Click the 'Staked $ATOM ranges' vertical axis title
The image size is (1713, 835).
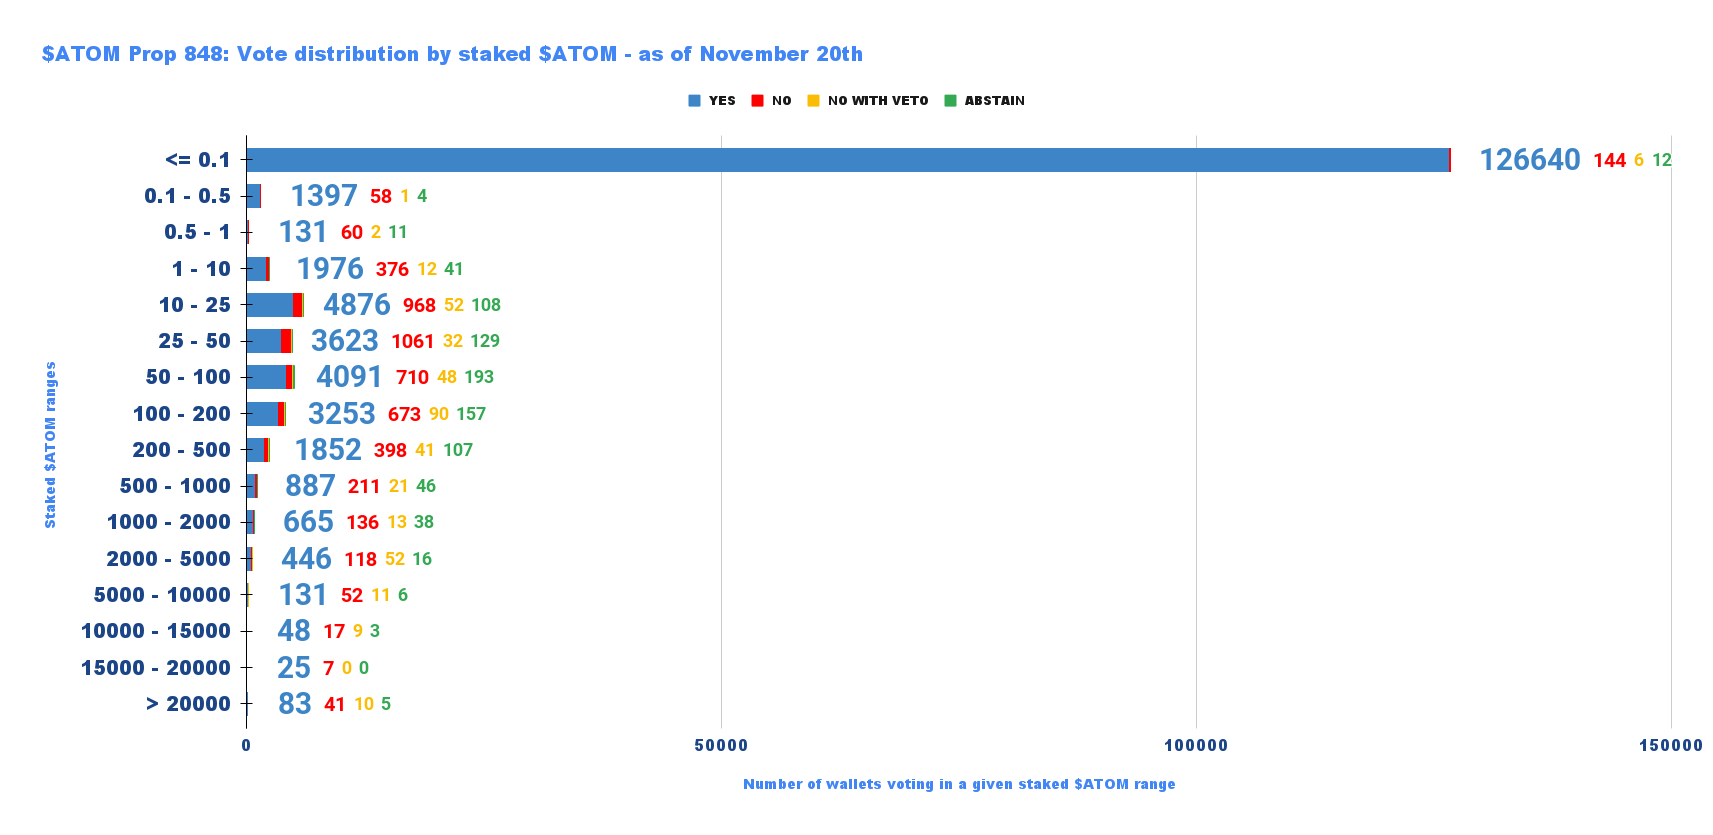[x=50, y=445]
